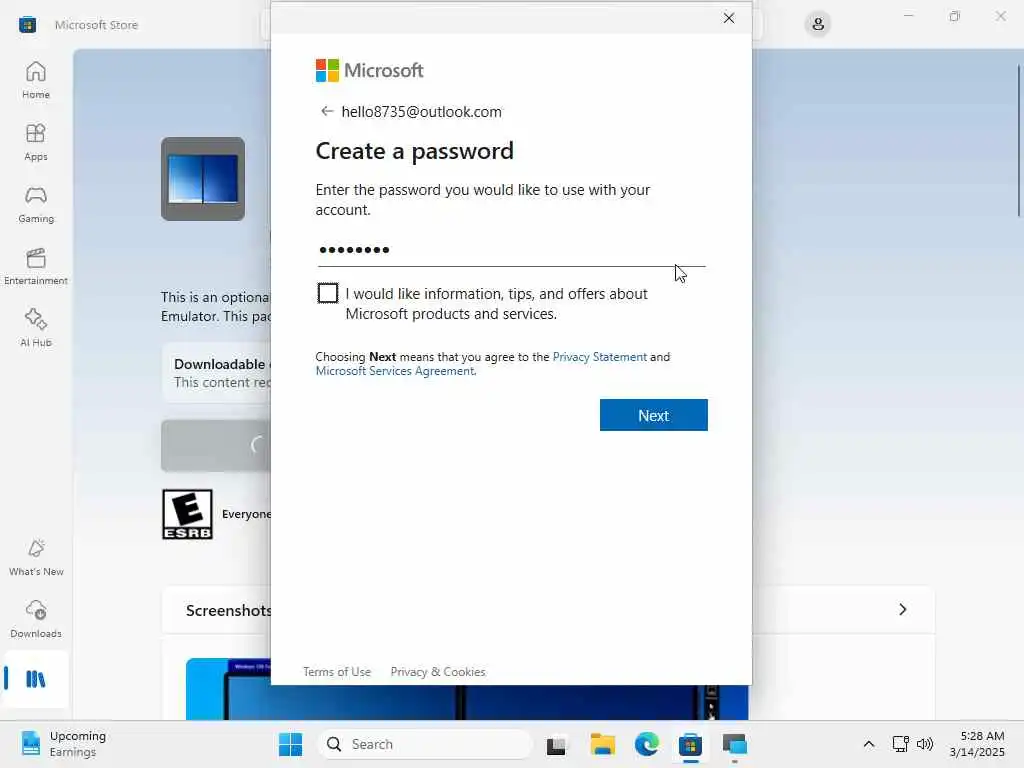Open Terms of Use link
This screenshot has width=1024, height=768.
point(337,672)
